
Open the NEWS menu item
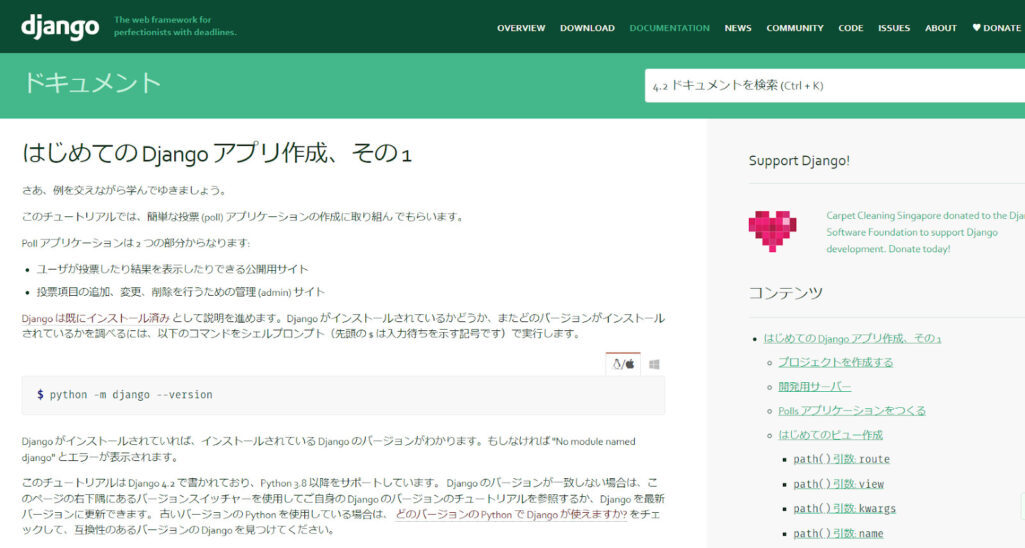(x=737, y=28)
